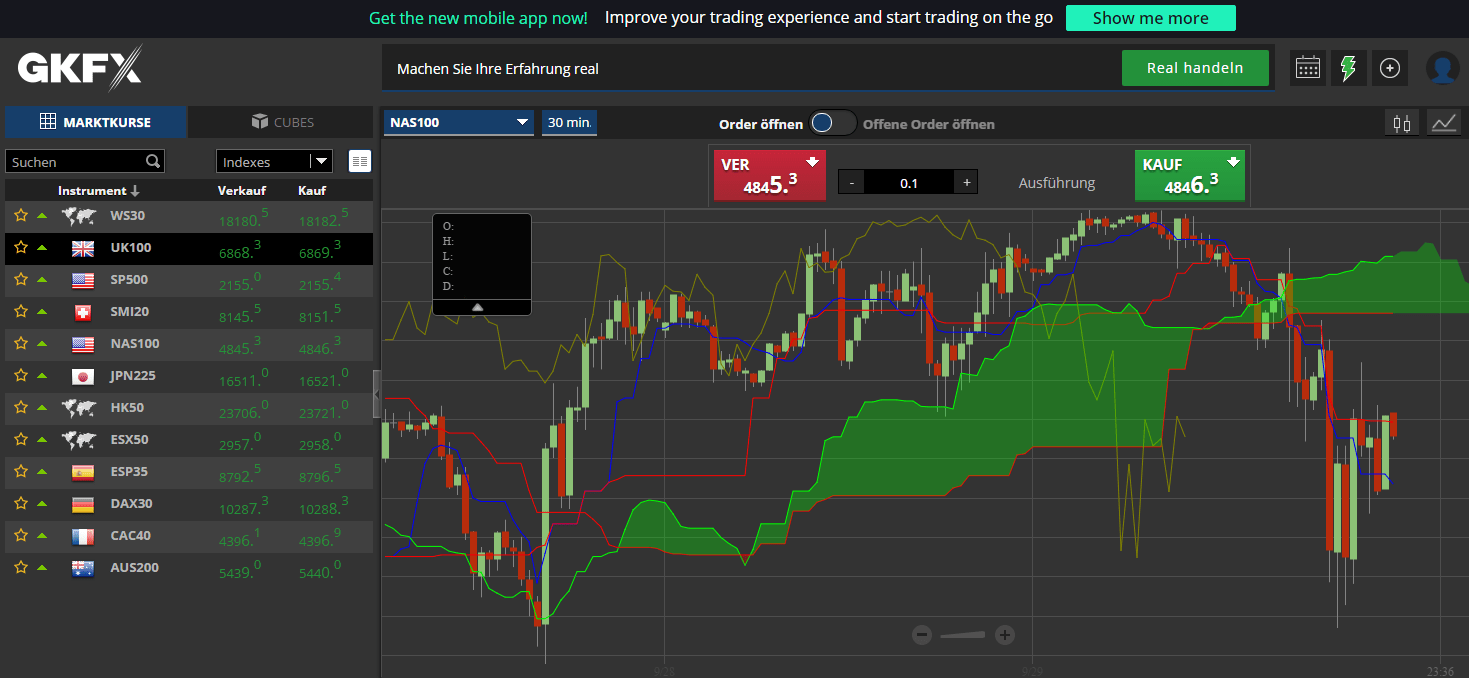Zoom in chart with plus icon
The width and height of the screenshot is (1469, 678).
point(1005,634)
